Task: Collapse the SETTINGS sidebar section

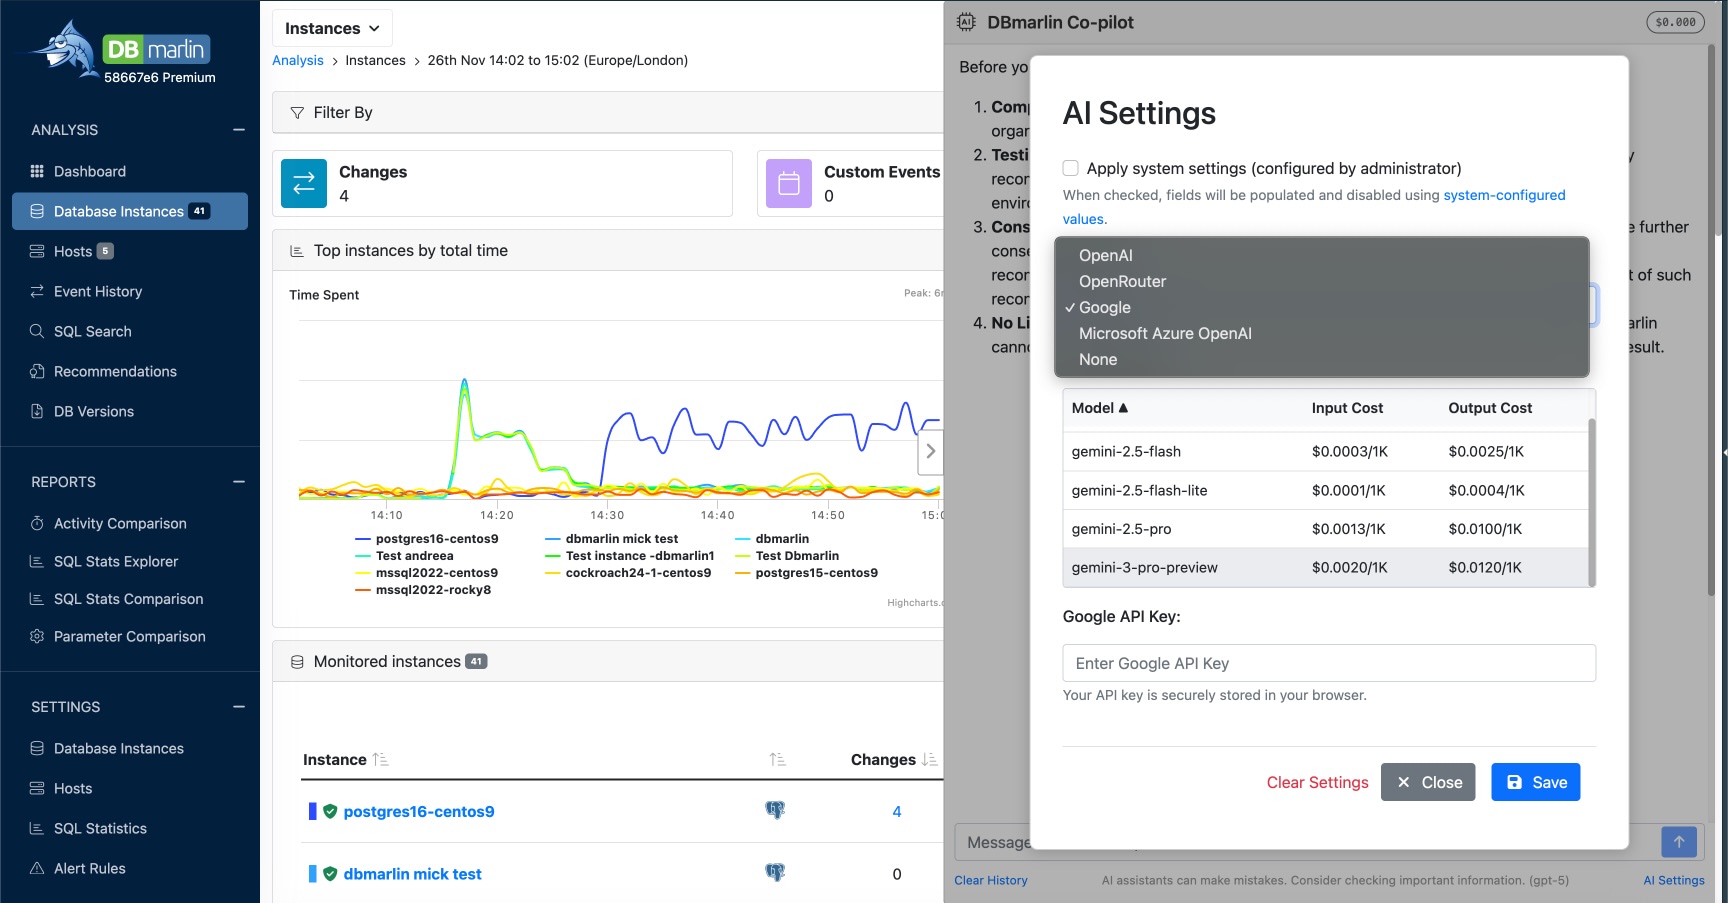Action: coord(239,707)
